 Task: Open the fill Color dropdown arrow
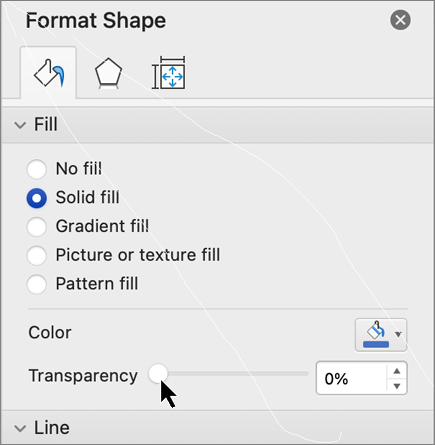point(398,334)
